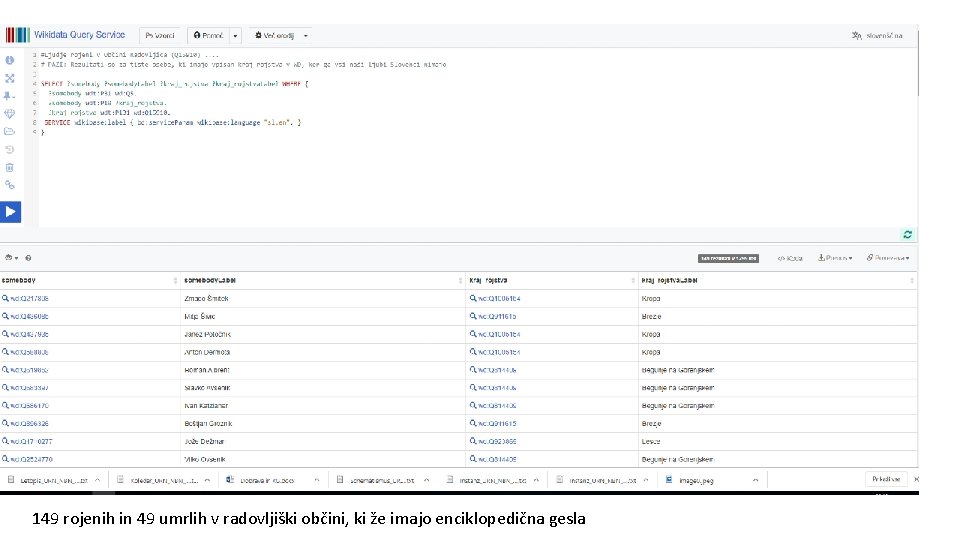The width and height of the screenshot is (960, 540).
Task: Open the Pomoč help dropdown arrow
Action: coord(236,35)
